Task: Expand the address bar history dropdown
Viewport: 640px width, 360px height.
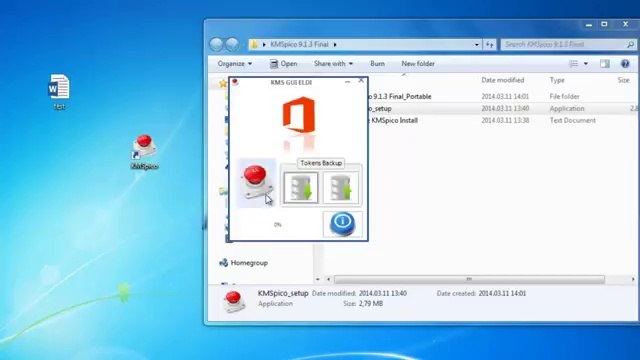Action: pos(476,44)
